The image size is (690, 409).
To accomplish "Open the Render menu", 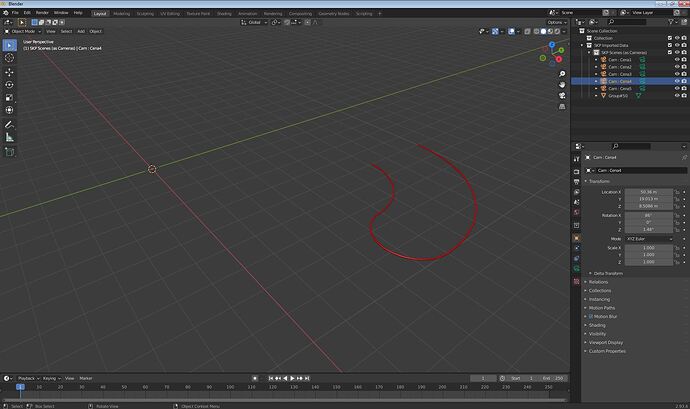I will [x=42, y=13].
